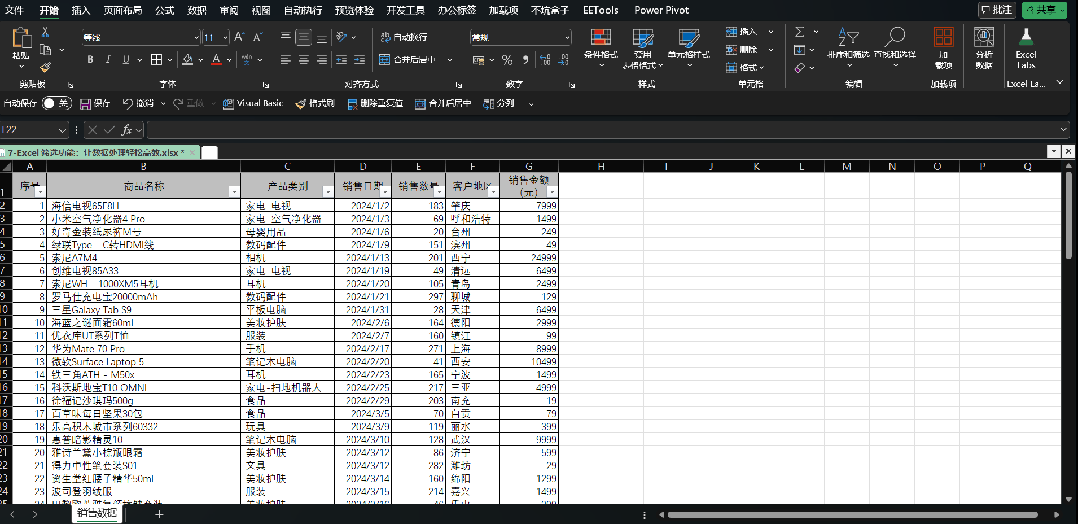Click the Insert Function fx icon
1078x524 pixels.
[127, 129]
